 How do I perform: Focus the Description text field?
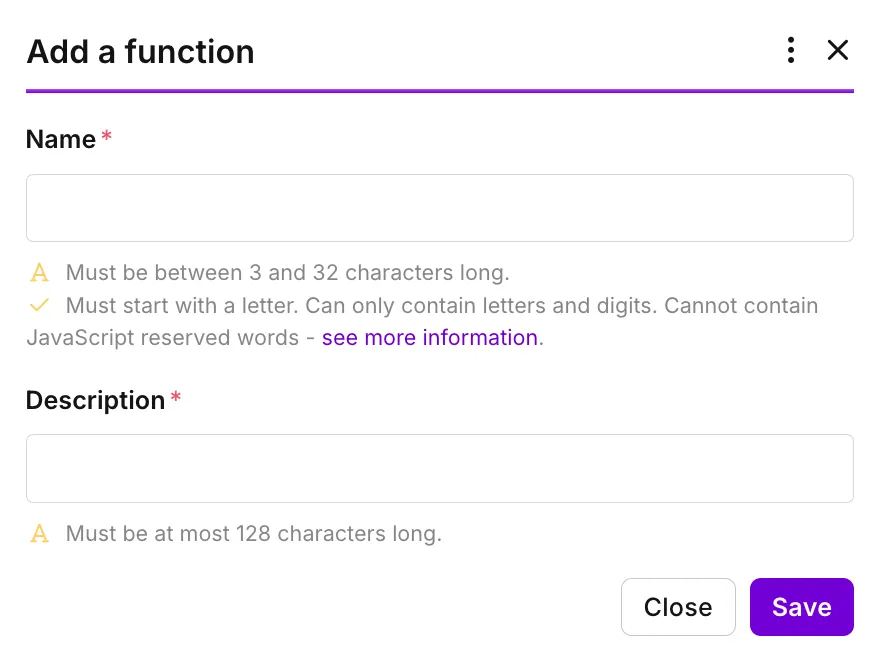(439, 469)
